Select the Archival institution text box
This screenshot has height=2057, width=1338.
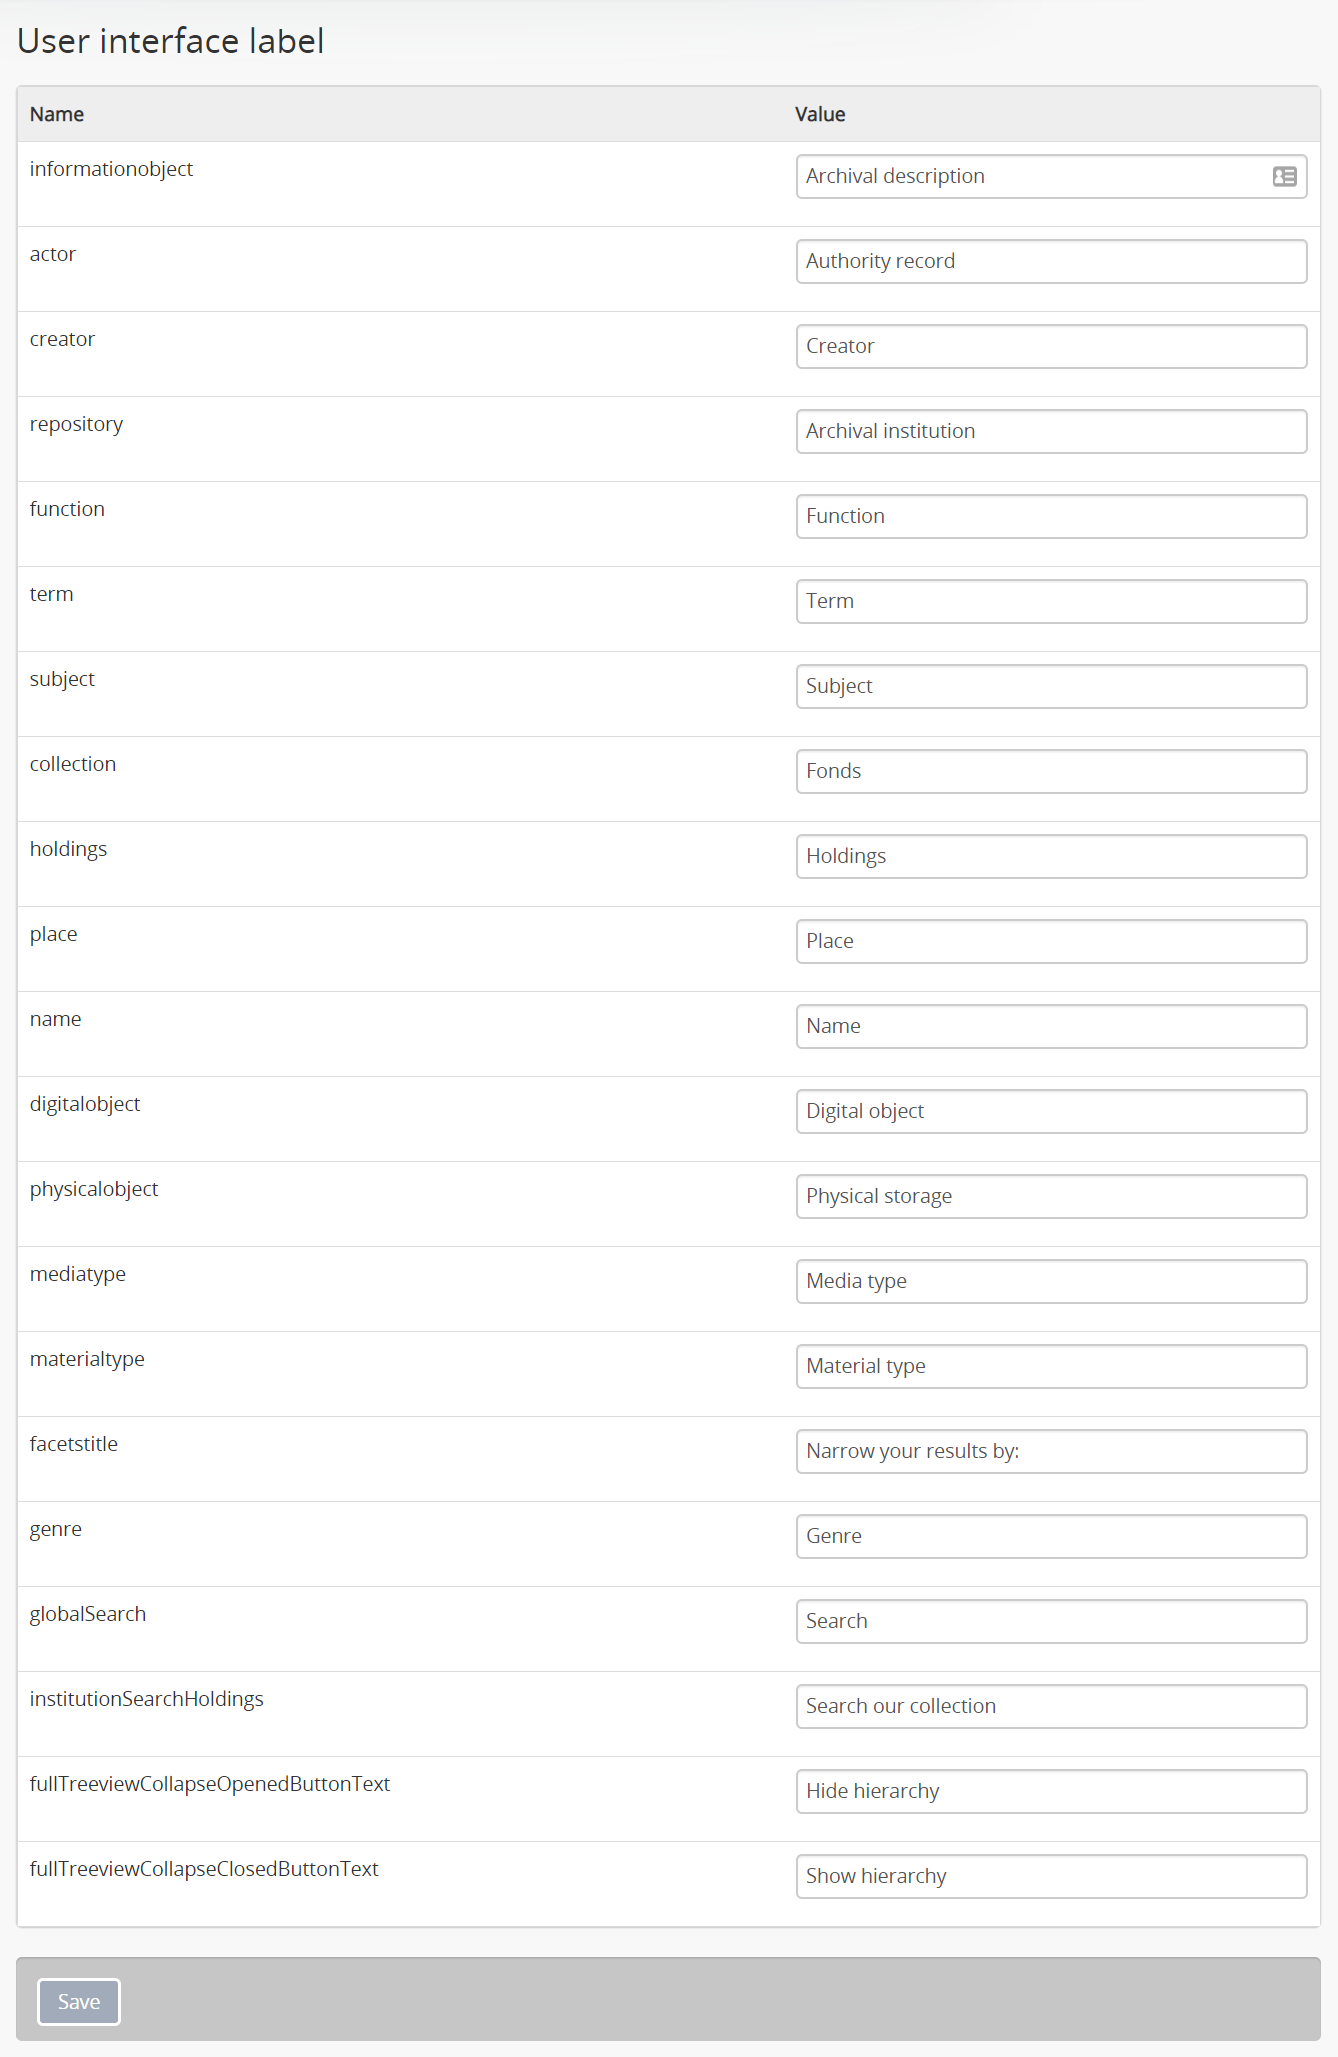(x=1050, y=431)
